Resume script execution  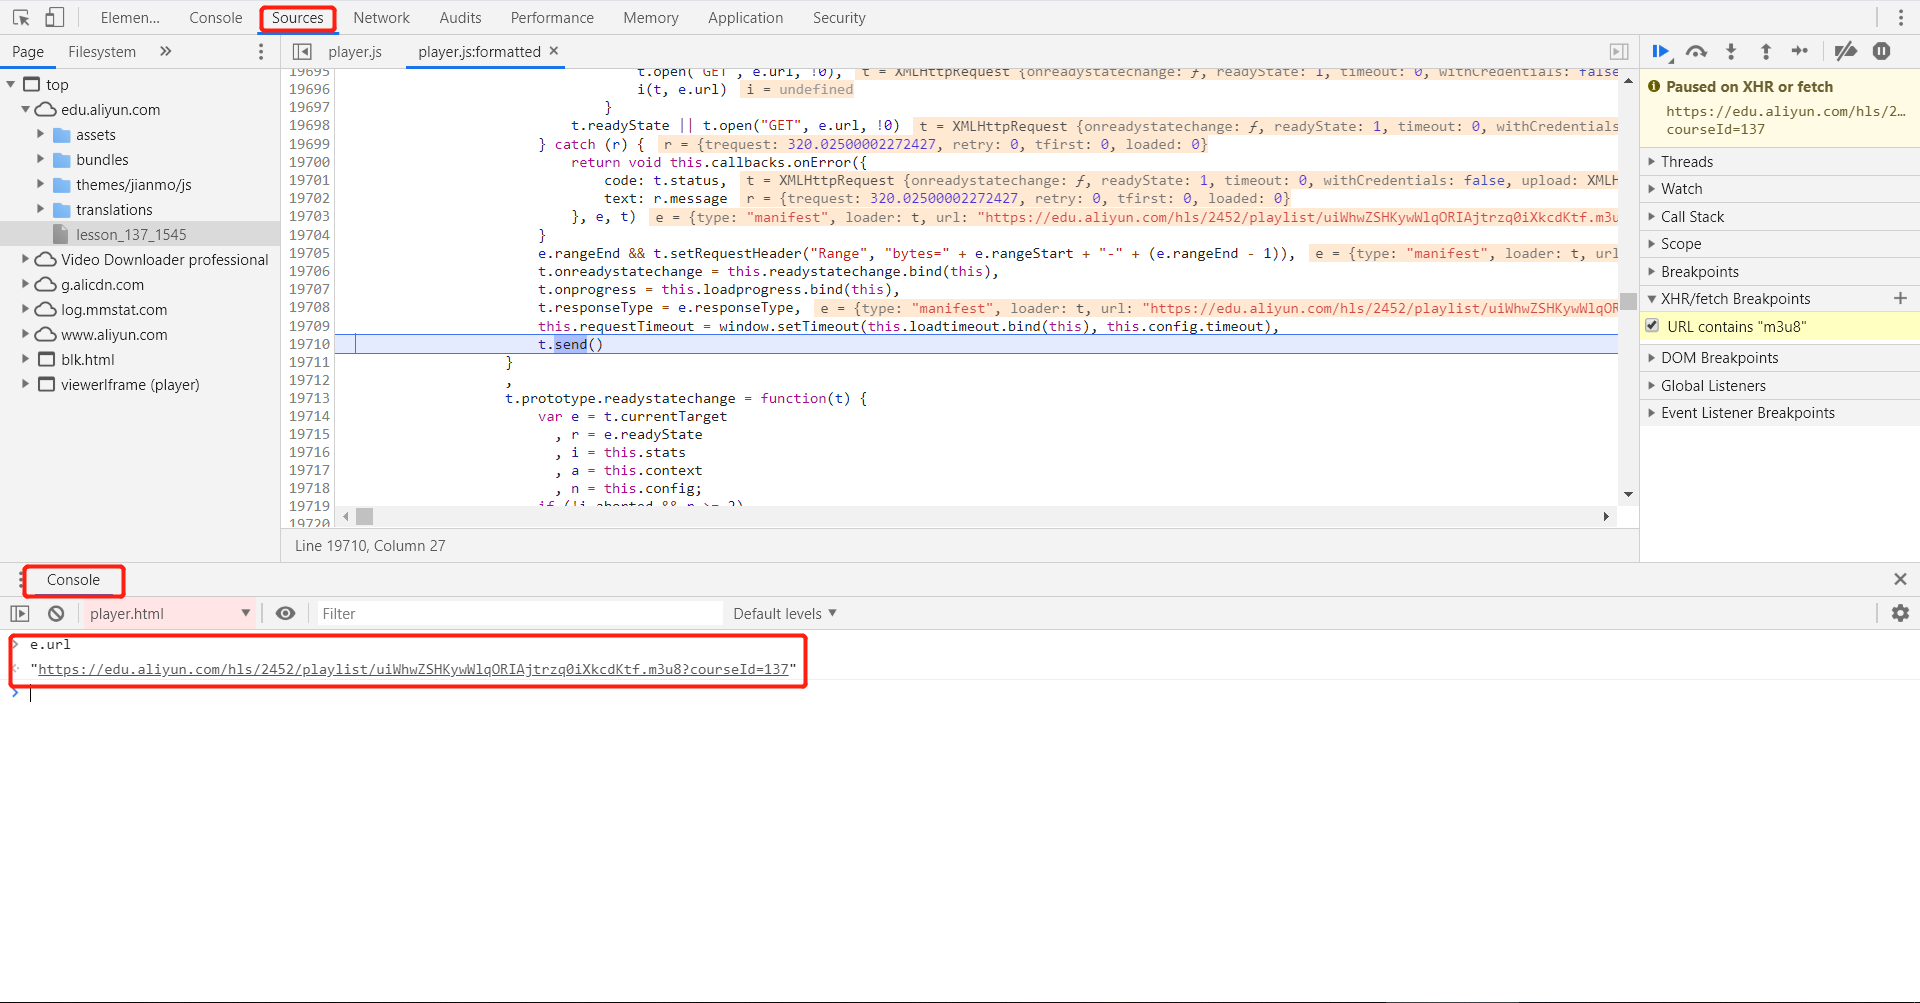[x=1661, y=51]
